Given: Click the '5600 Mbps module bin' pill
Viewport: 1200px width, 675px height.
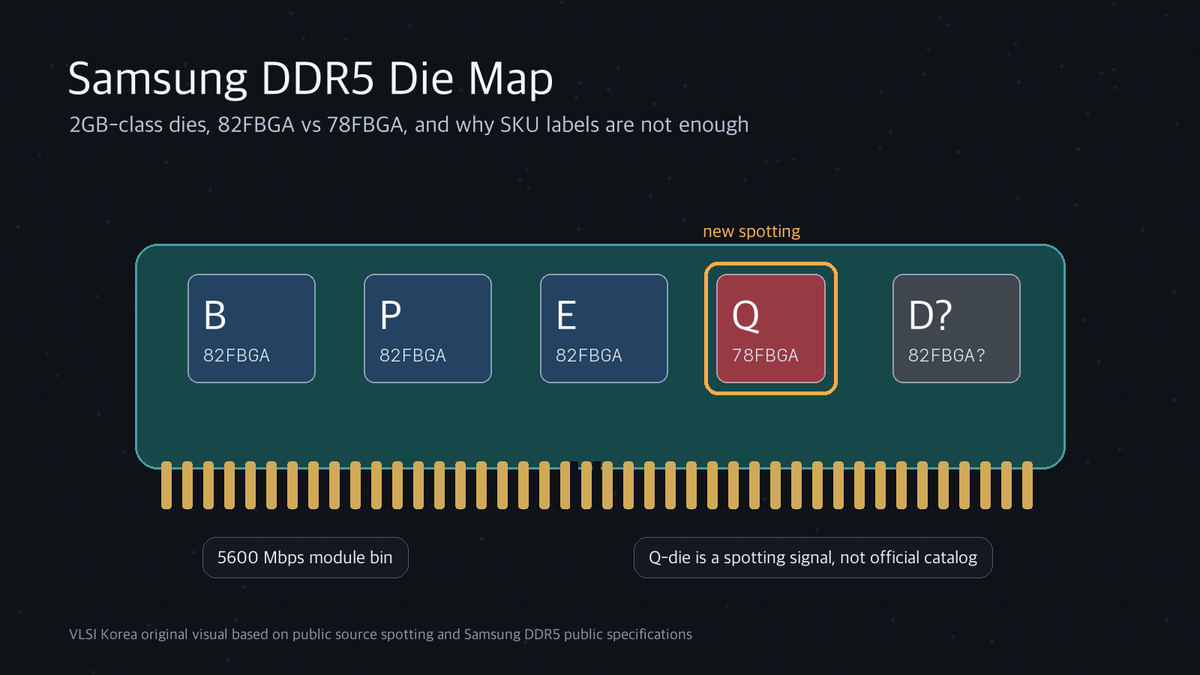Looking at the screenshot, I should coord(306,558).
